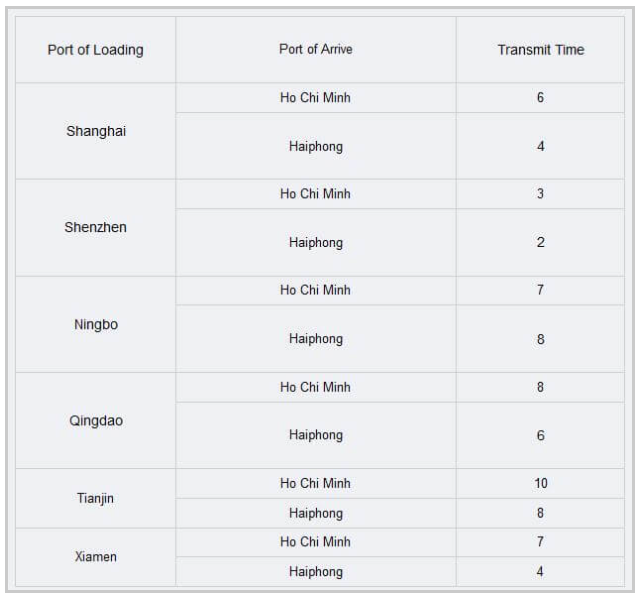This screenshot has height=595, width=635.
Task: Click the Transmit Time column header
Action: pos(540,50)
